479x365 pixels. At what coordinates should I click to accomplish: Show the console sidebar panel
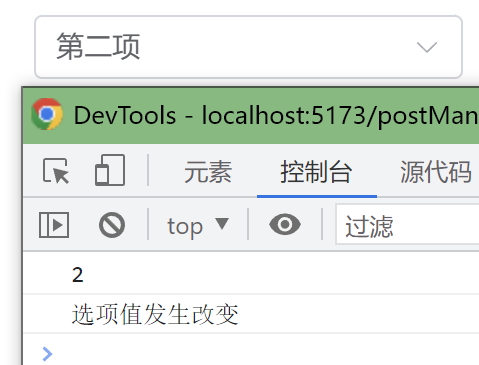click(54, 225)
